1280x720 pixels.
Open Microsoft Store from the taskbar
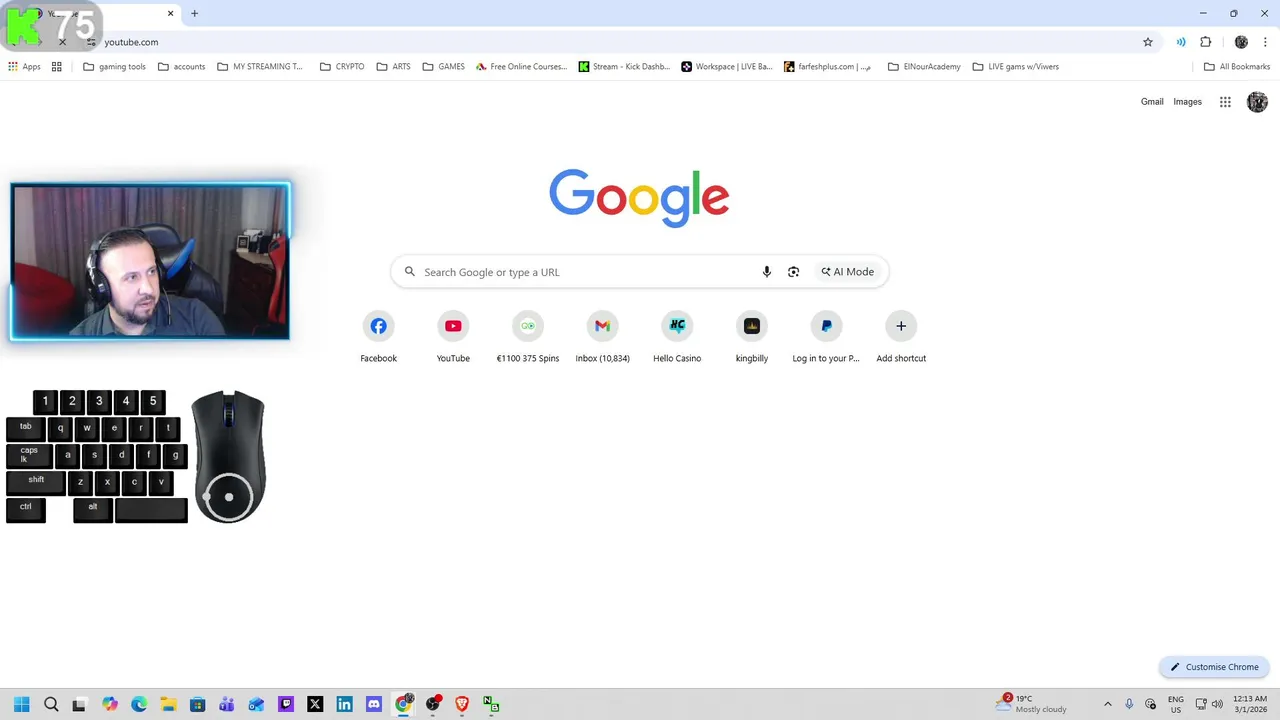198,704
